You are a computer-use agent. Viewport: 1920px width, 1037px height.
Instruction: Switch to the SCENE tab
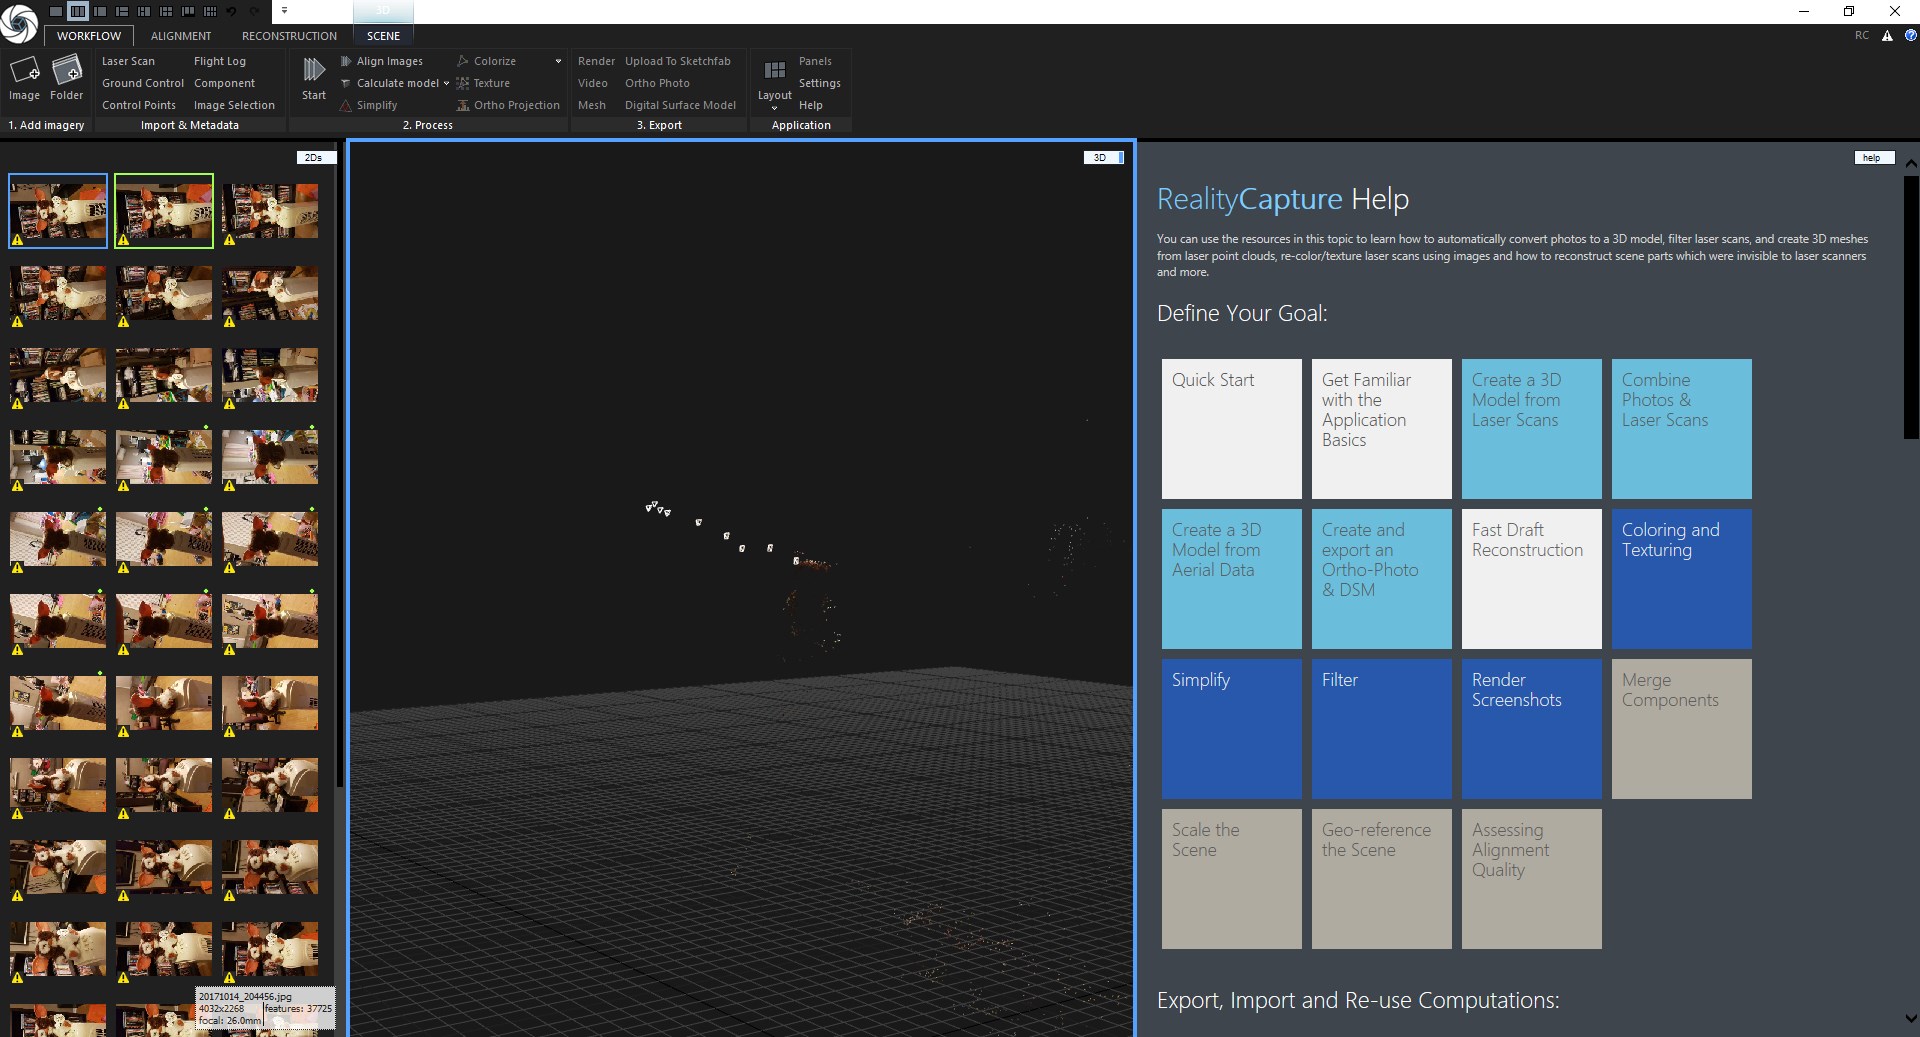pos(383,36)
